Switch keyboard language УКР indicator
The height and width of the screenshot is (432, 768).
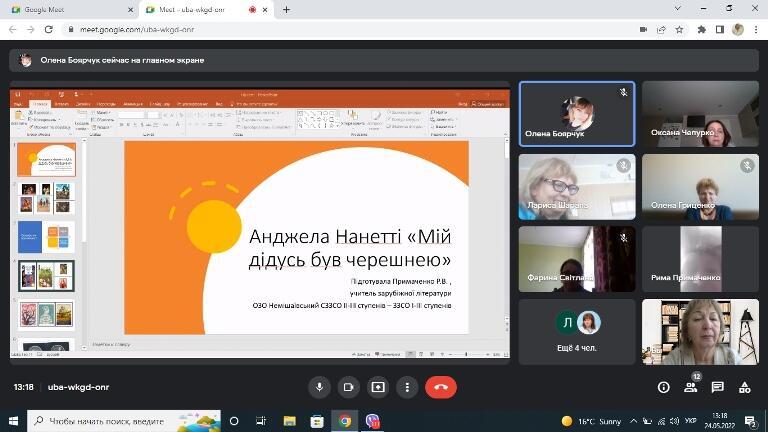pos(691,421)
